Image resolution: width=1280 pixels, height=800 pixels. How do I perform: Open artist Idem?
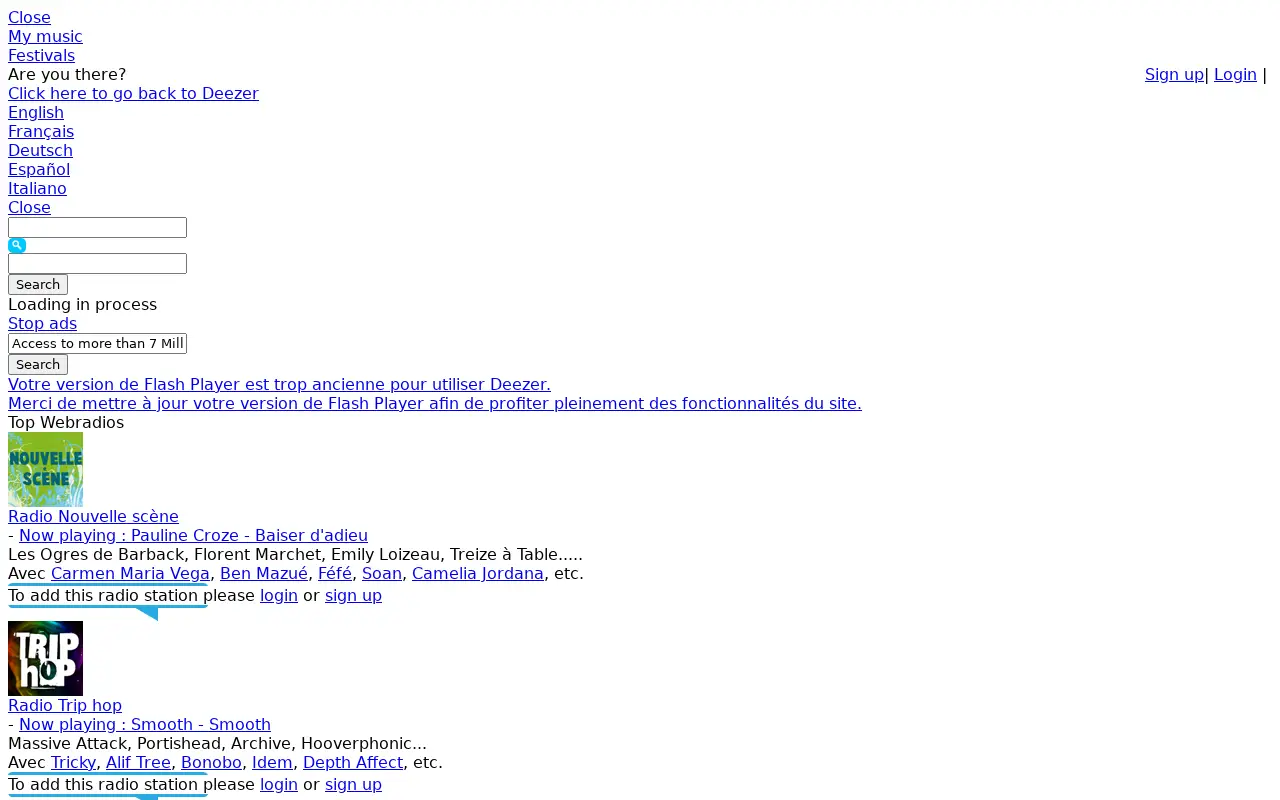coord(272,762)
